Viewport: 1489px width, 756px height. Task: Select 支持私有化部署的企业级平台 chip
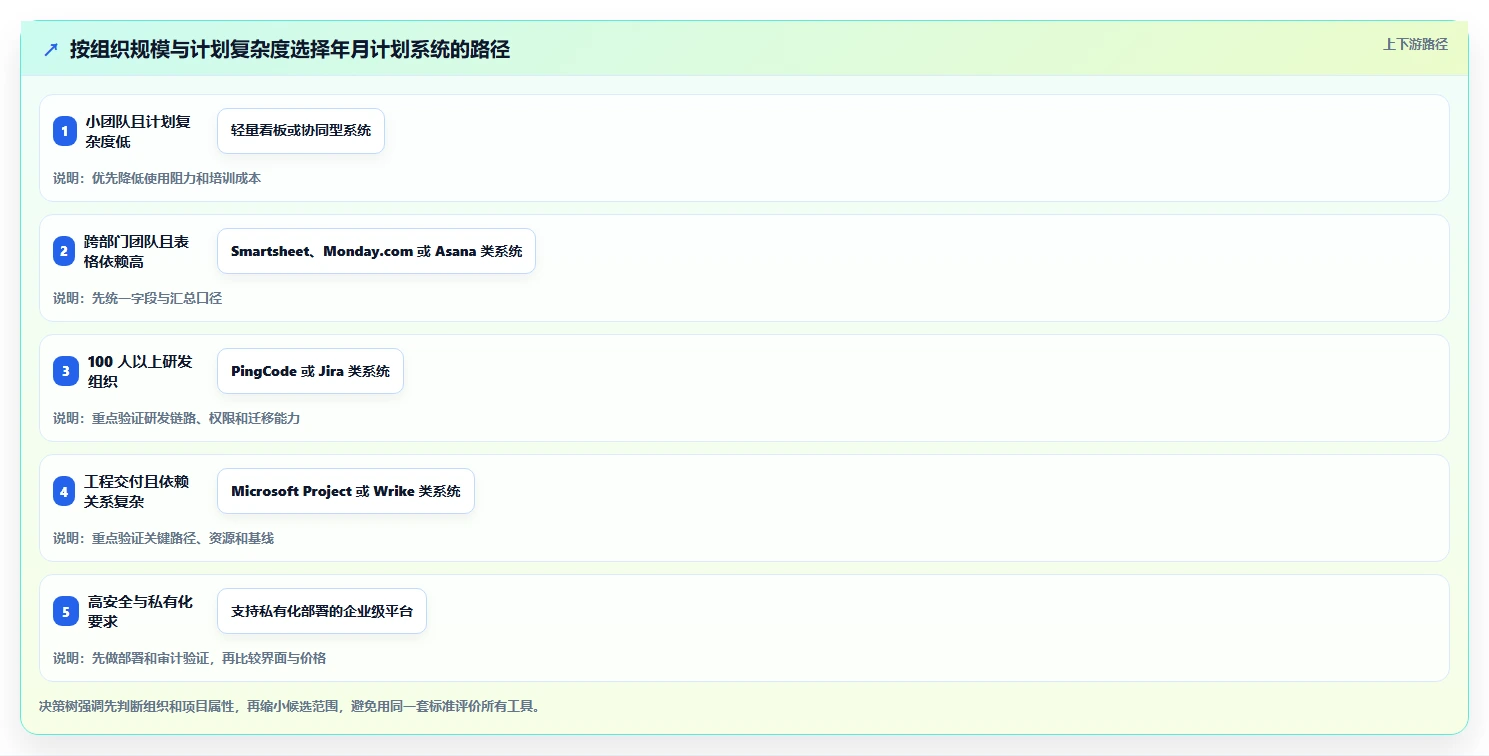click(322, 611)
